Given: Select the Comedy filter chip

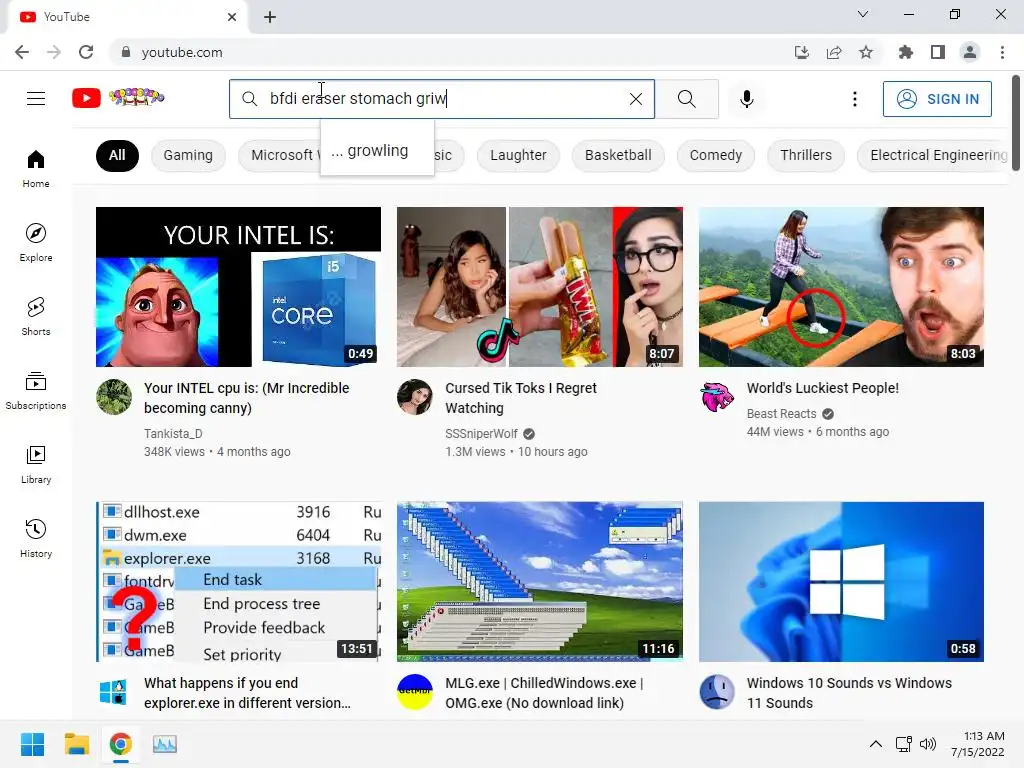Looking at the screenshot, I should 716,155.
